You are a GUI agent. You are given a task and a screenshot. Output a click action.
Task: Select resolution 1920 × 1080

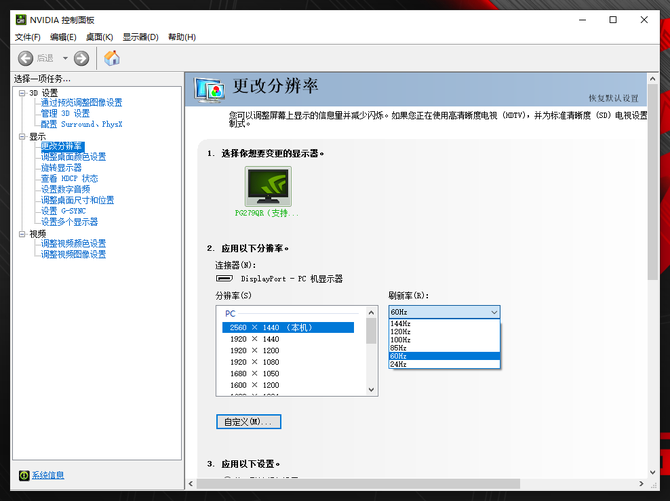(254, 362)
